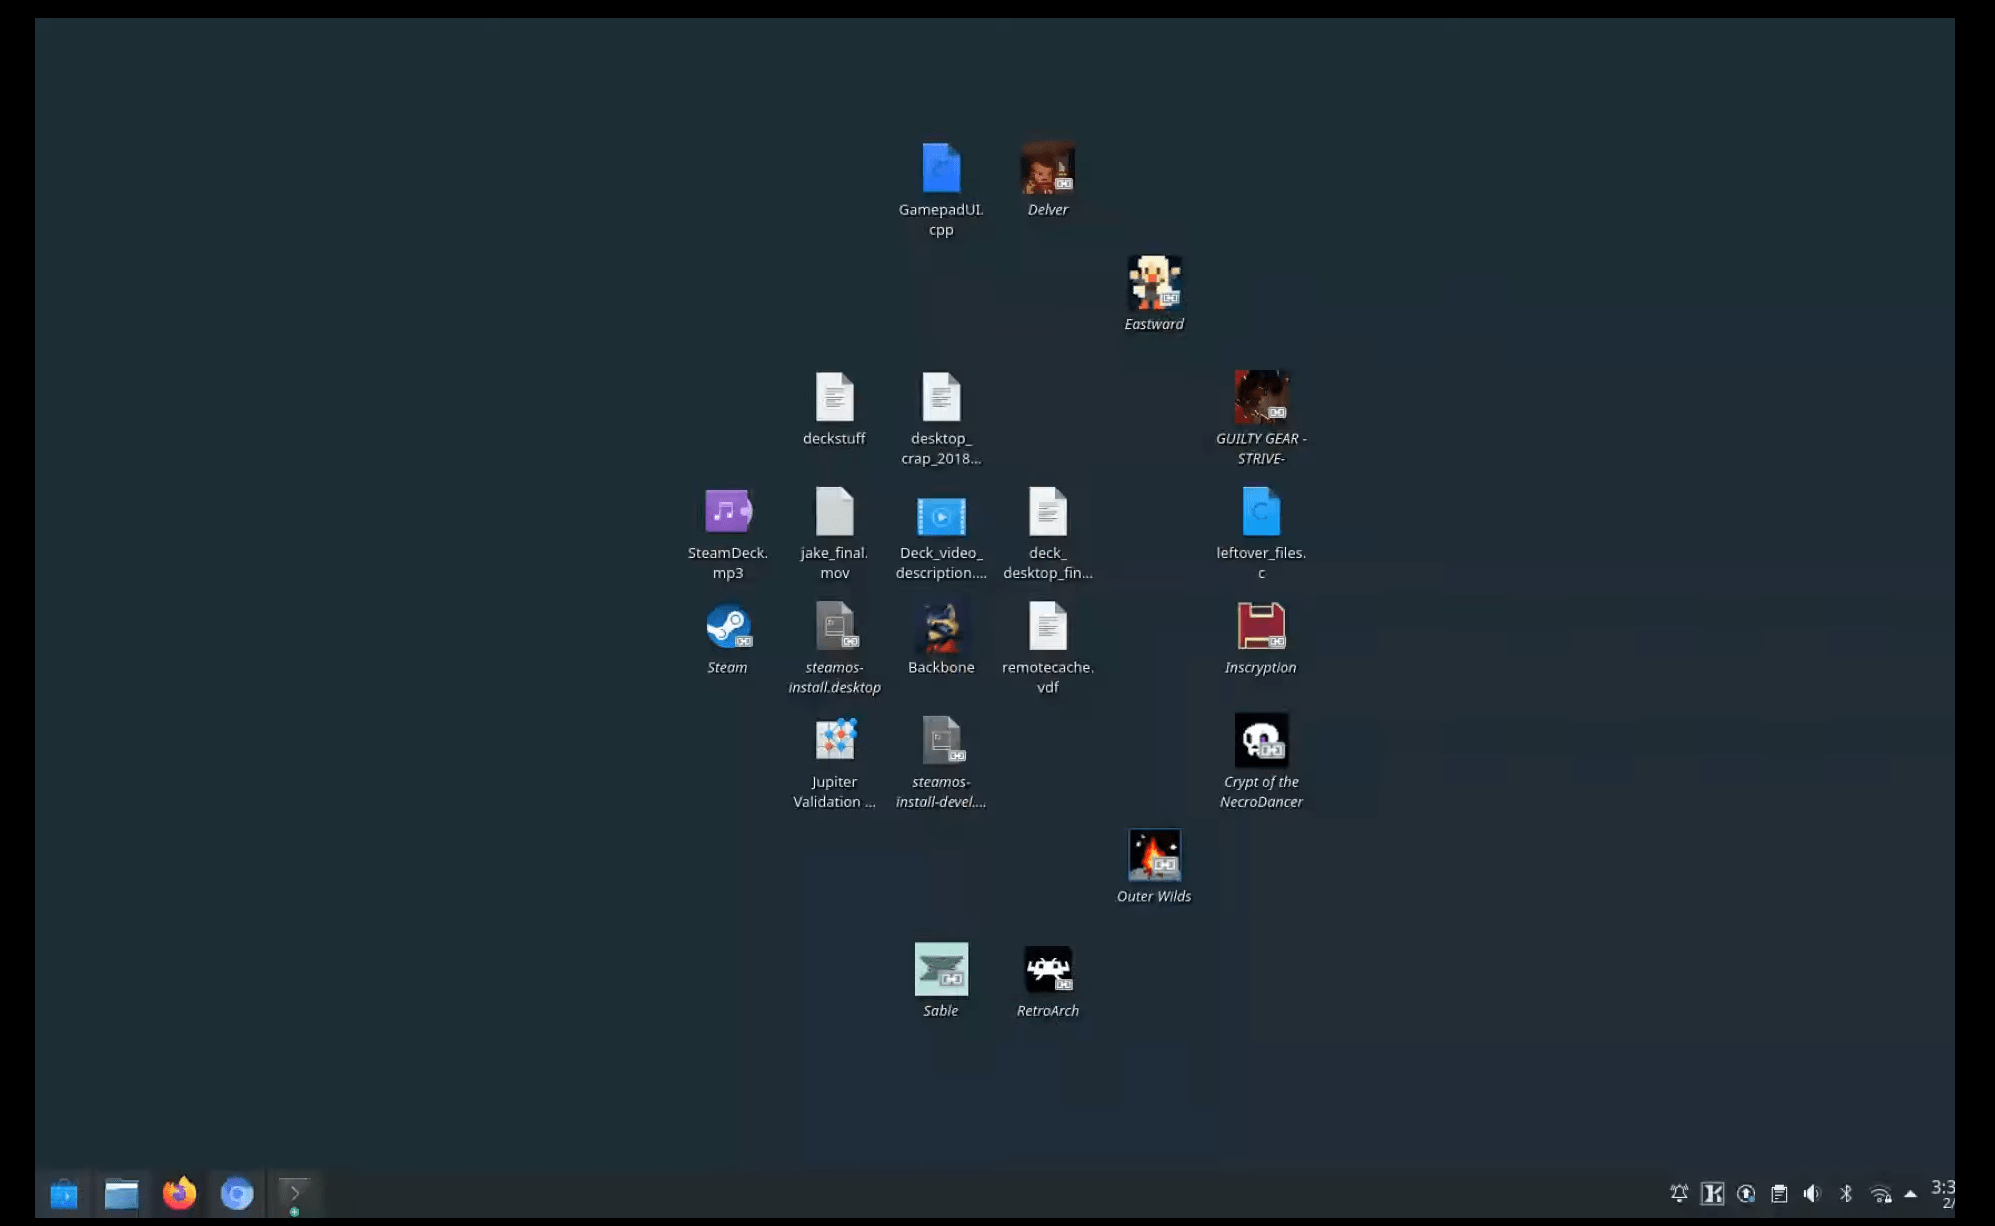Select the Inscryption game icon

click(x=1261, y=628)
